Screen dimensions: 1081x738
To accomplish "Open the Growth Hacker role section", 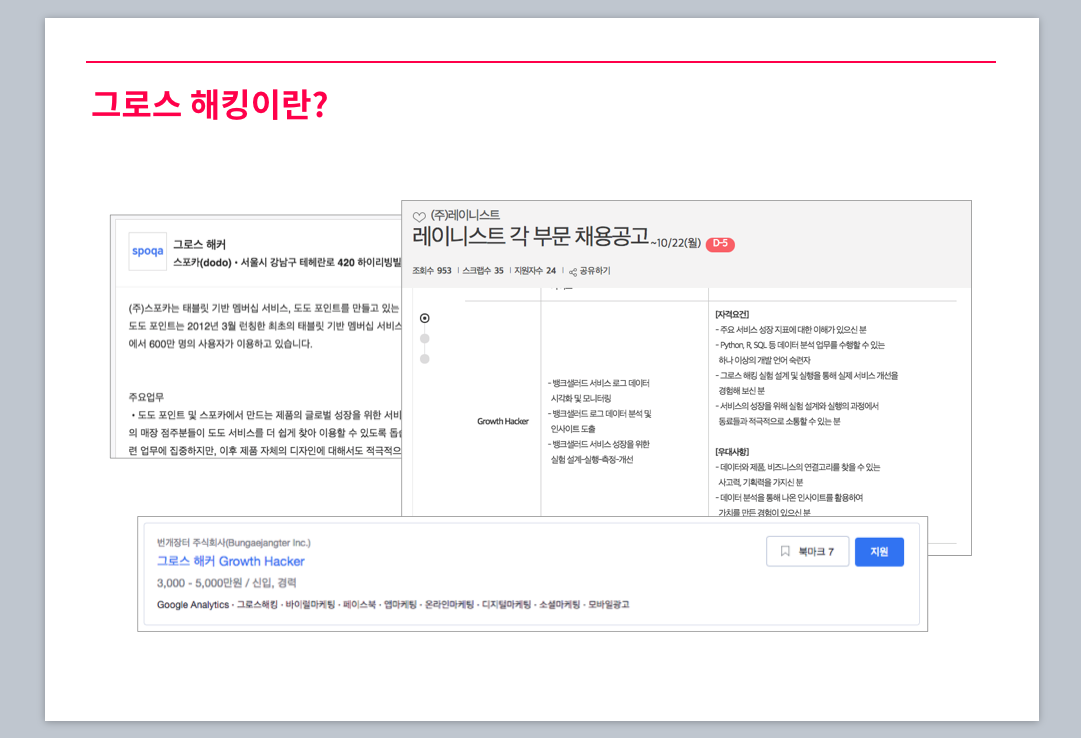I will tap(501, 421).
